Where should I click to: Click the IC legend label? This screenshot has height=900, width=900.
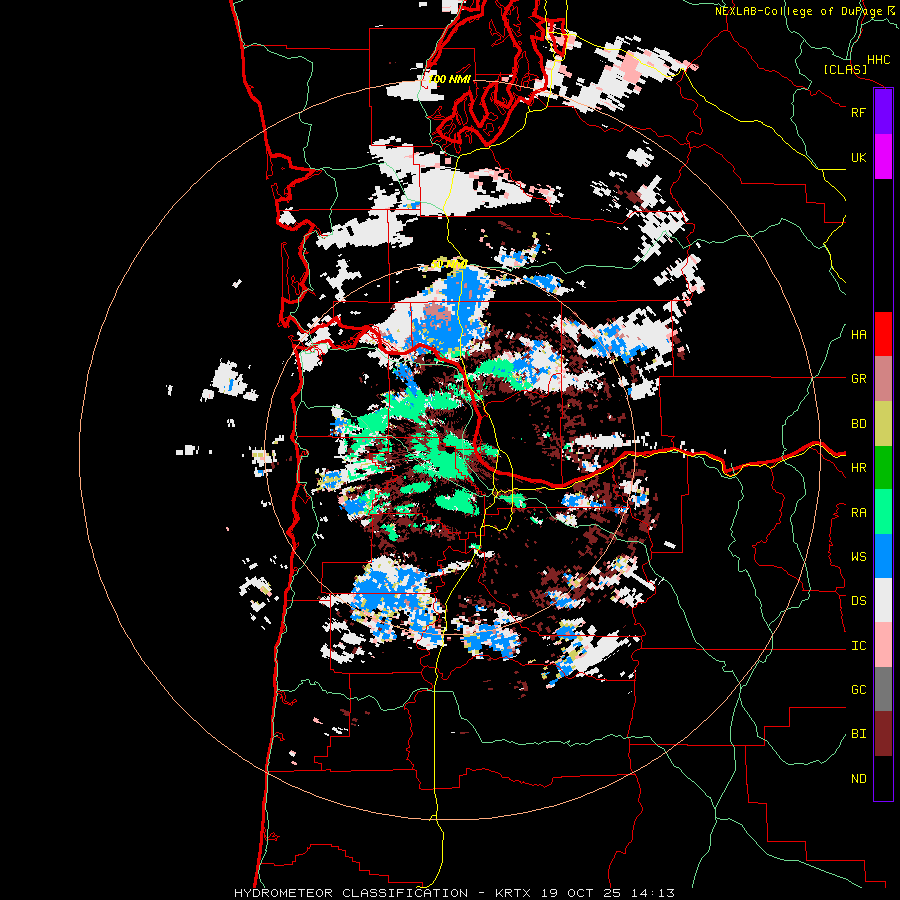858,646
